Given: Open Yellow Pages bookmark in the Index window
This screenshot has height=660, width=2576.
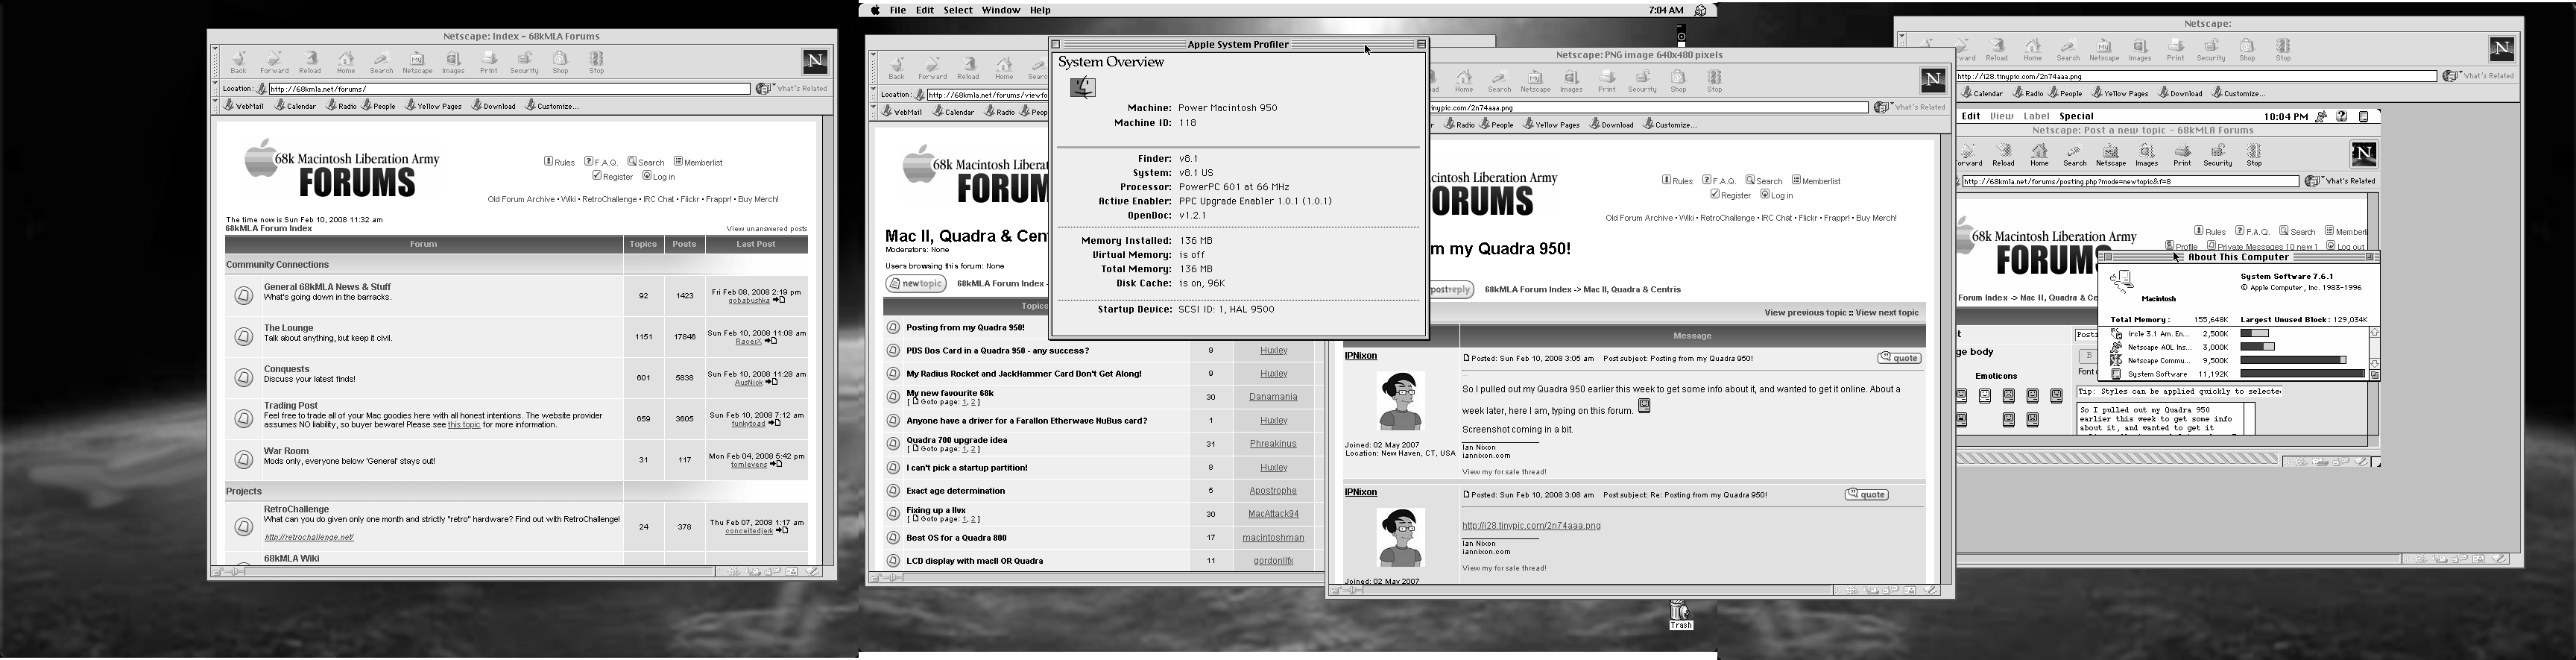Looking at the screenshot, I should point(434,105).
